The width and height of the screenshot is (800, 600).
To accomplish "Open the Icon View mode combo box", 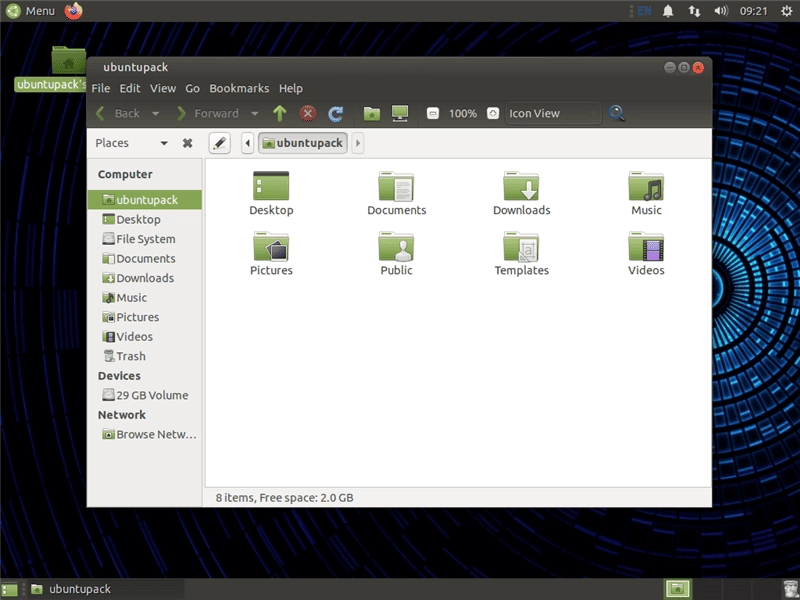I will pos(554,113).
